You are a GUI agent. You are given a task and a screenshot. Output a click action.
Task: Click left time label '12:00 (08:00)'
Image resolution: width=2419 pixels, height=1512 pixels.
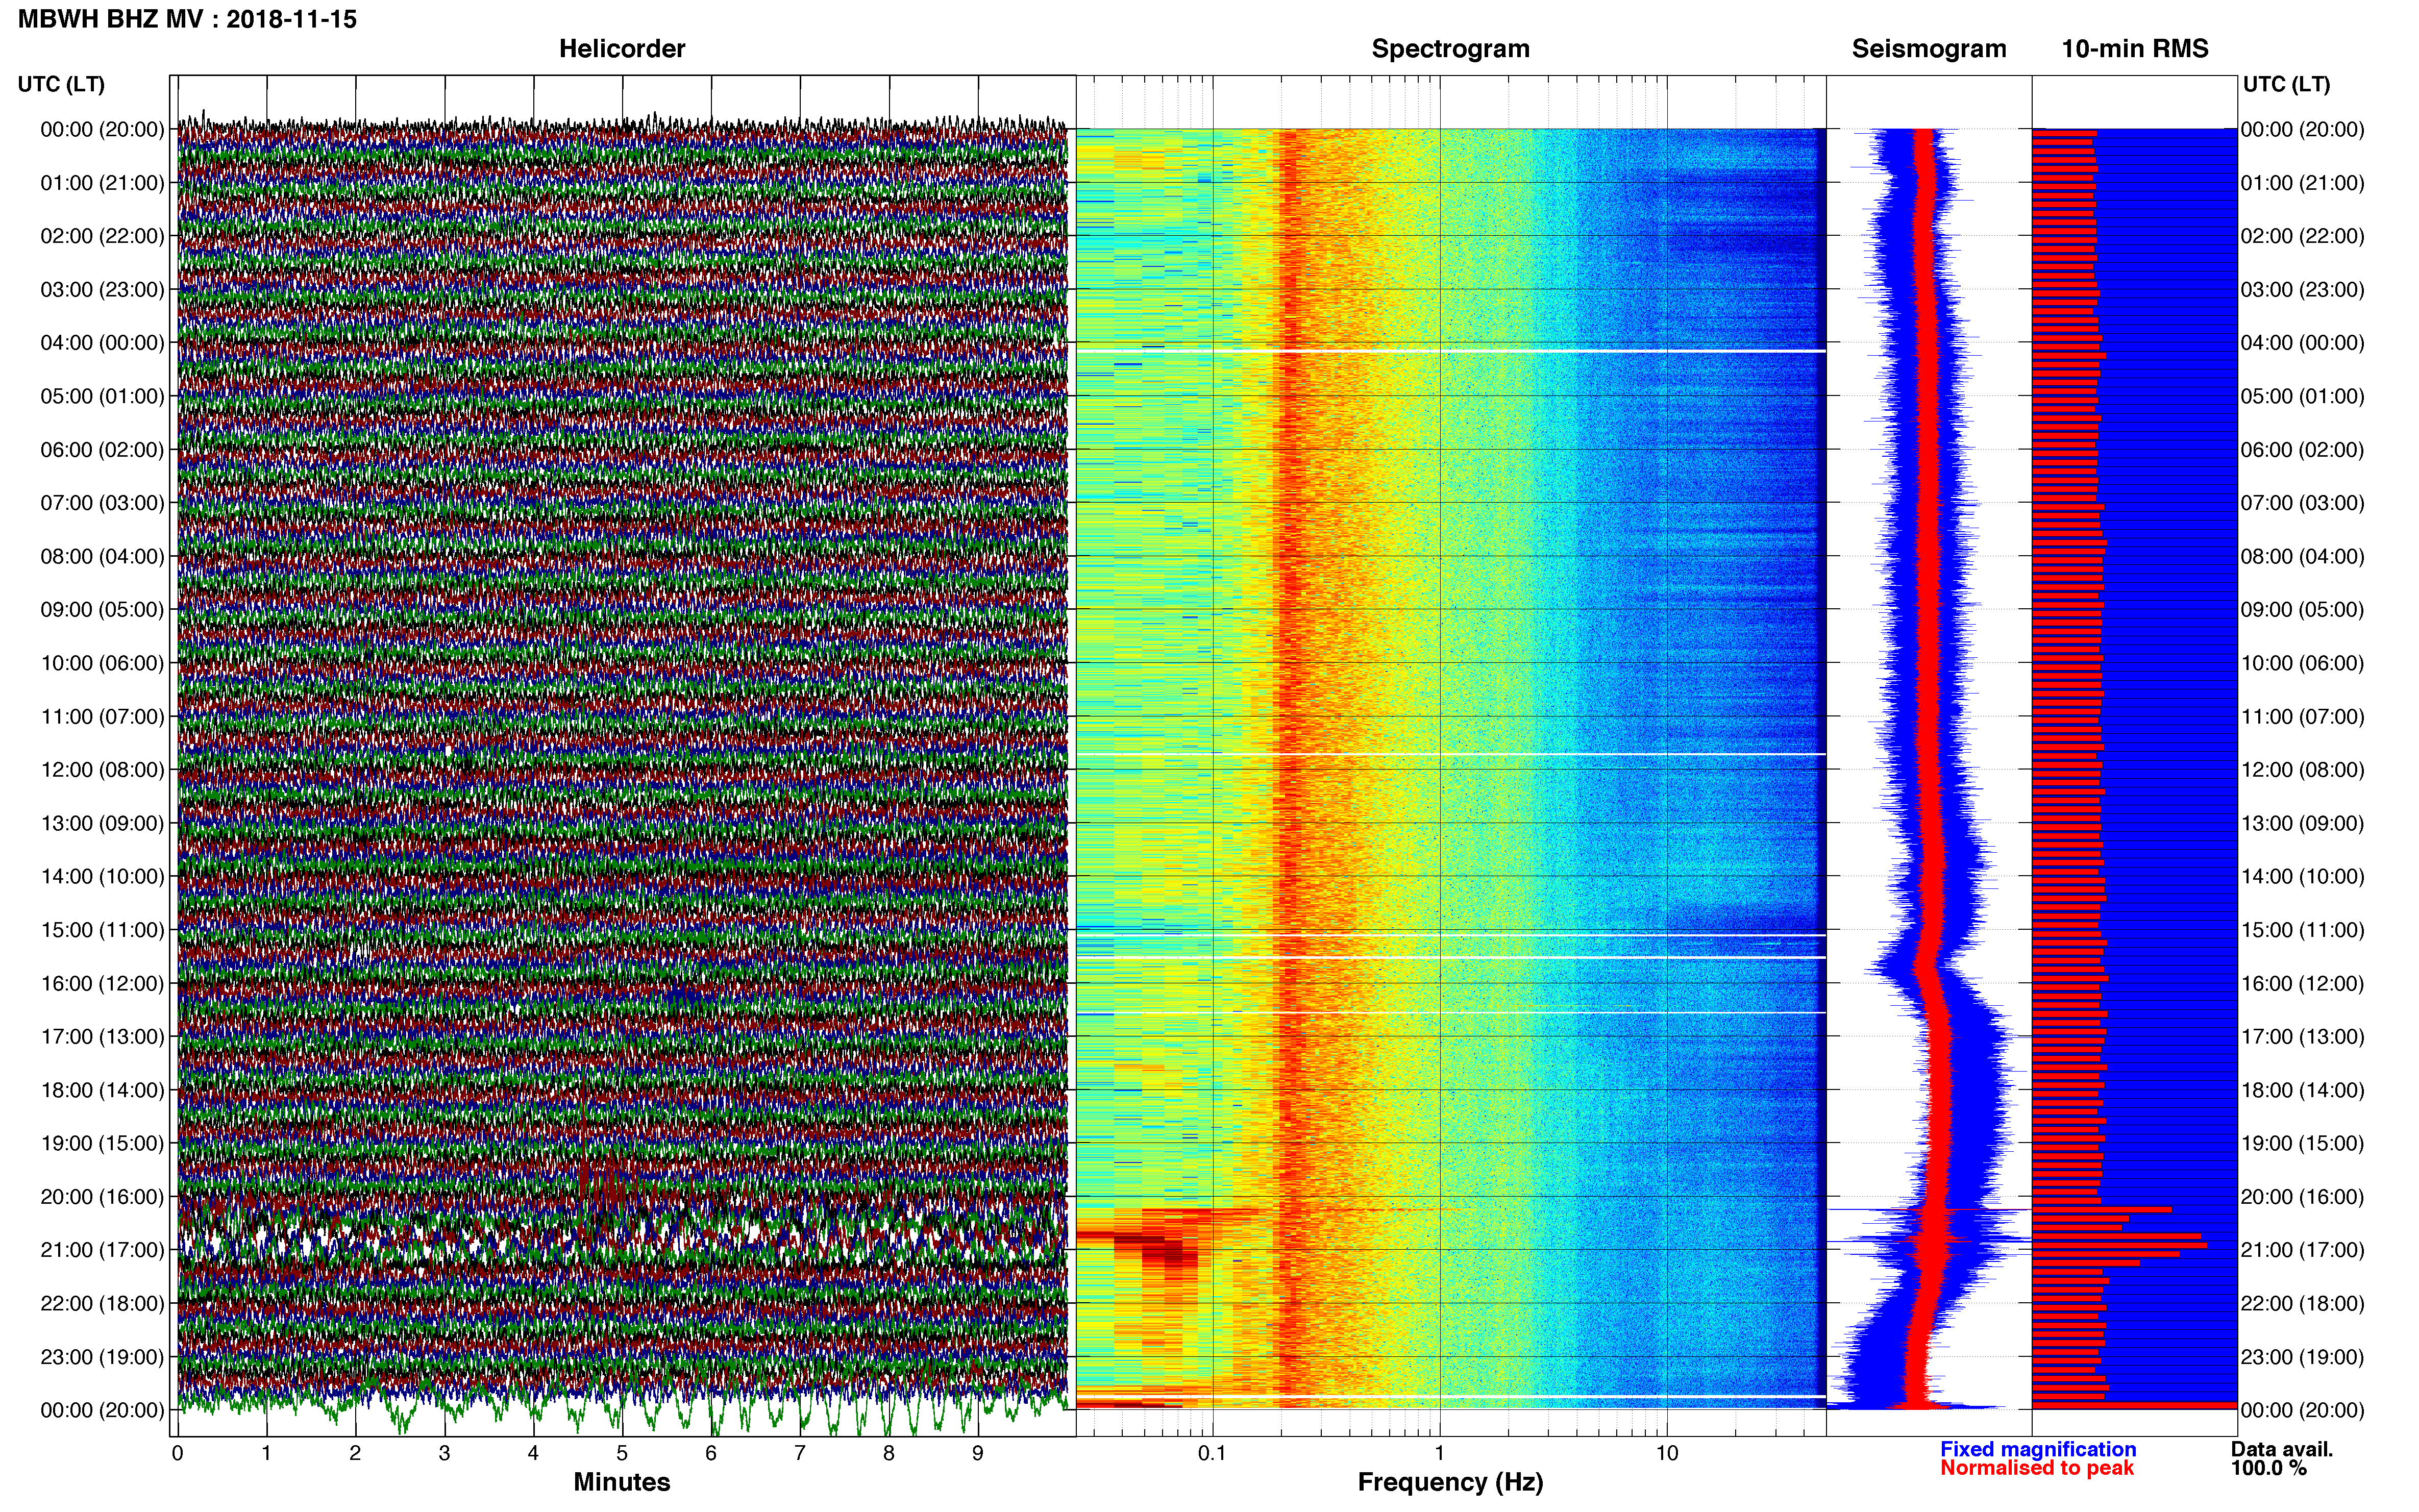[x=102, y=770]
